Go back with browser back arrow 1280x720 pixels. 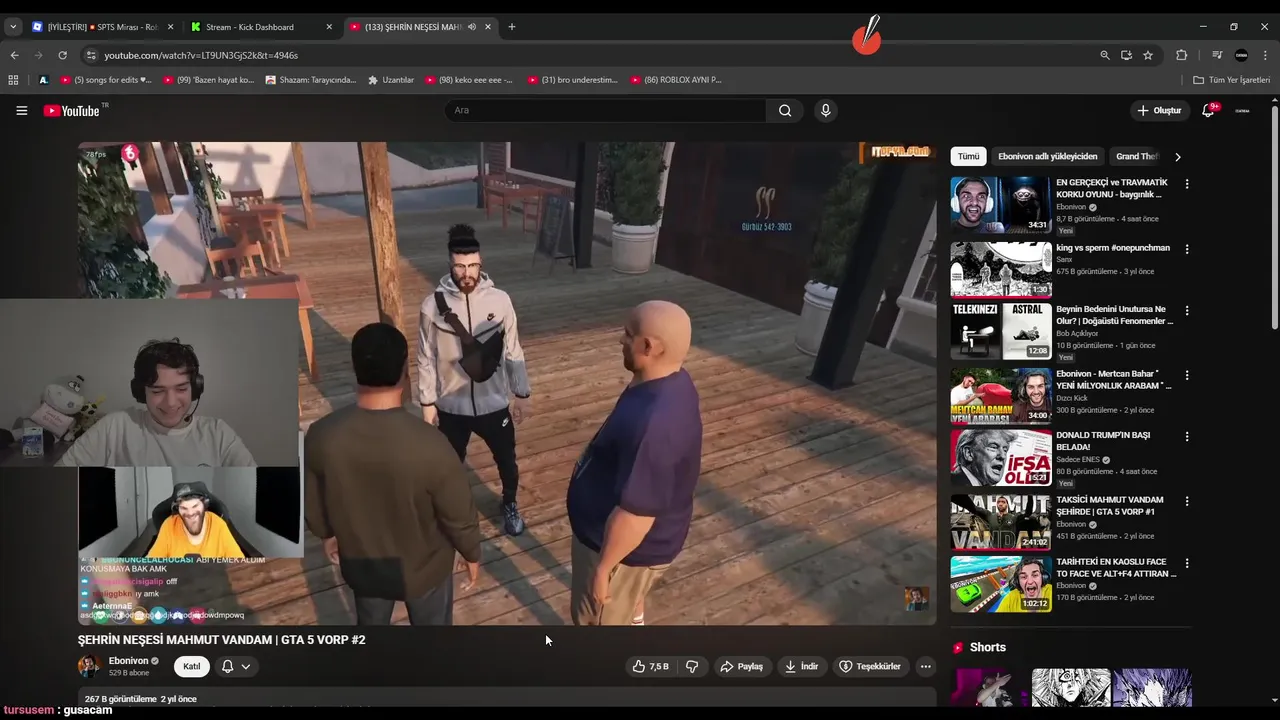click(14, 55)
